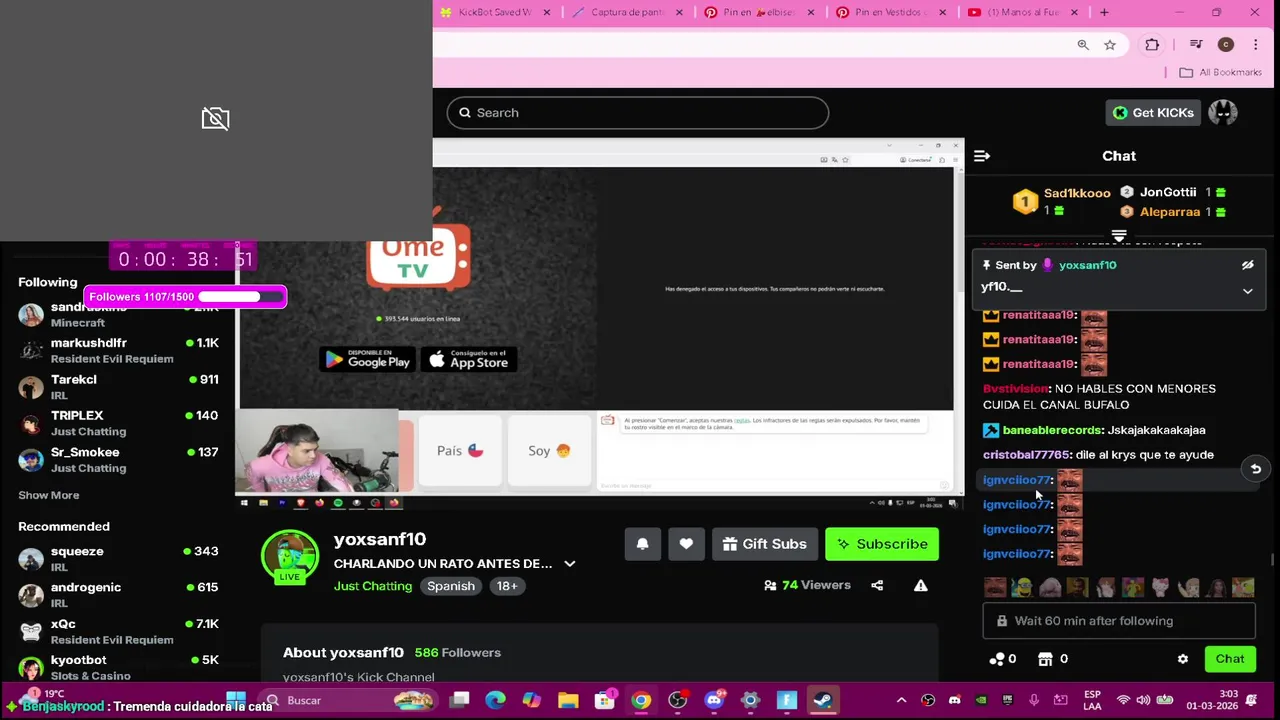
Task: Switch to Captura de pantalla tab
Action: click(x=628, y=12)
